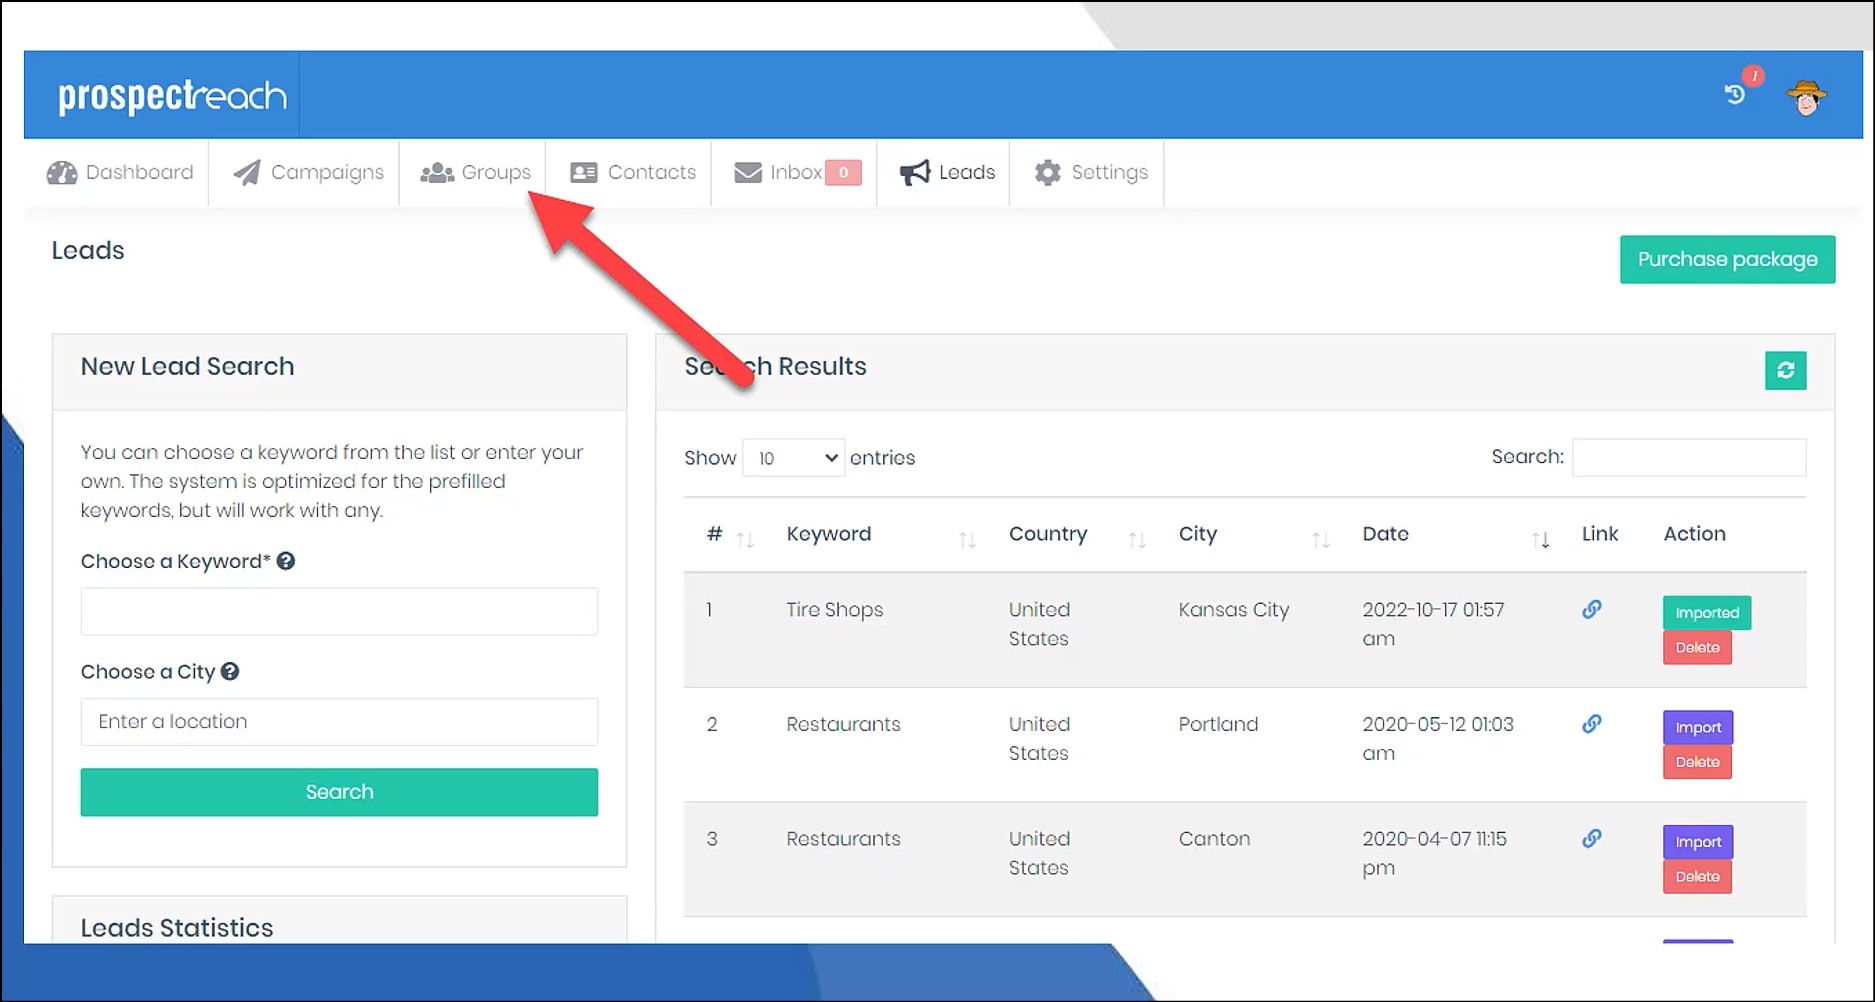1875x1002 pixels.
Task: Click the Kansas City cell
Action: pos(1234,610)
